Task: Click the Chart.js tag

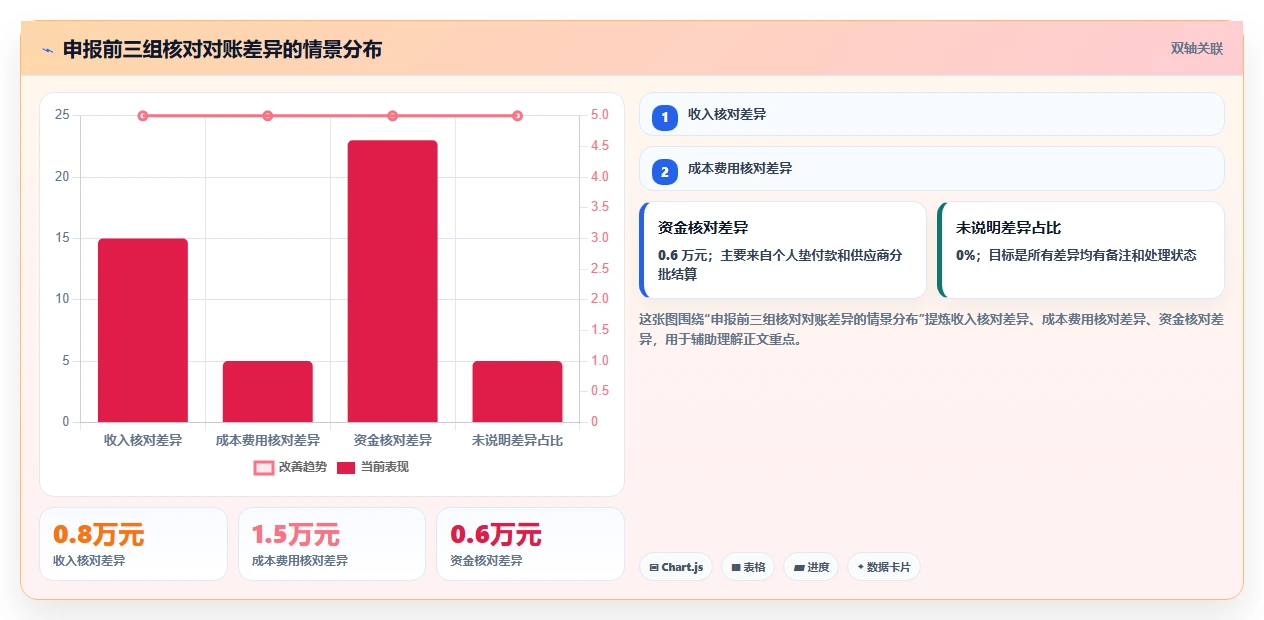Action: tap(676, 567)
